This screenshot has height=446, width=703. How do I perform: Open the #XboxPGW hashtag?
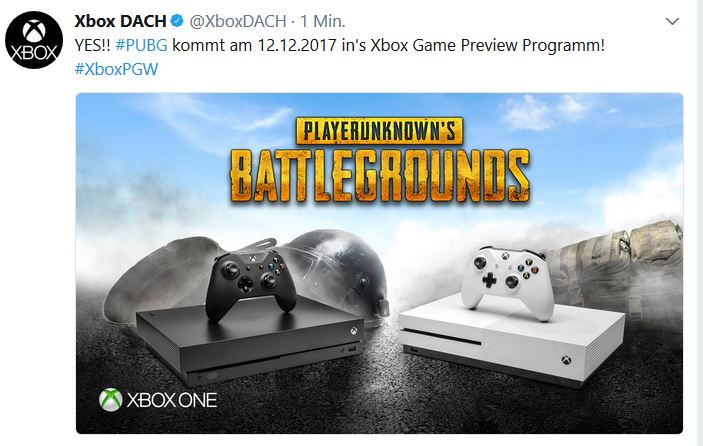click(x=116, y=69)
